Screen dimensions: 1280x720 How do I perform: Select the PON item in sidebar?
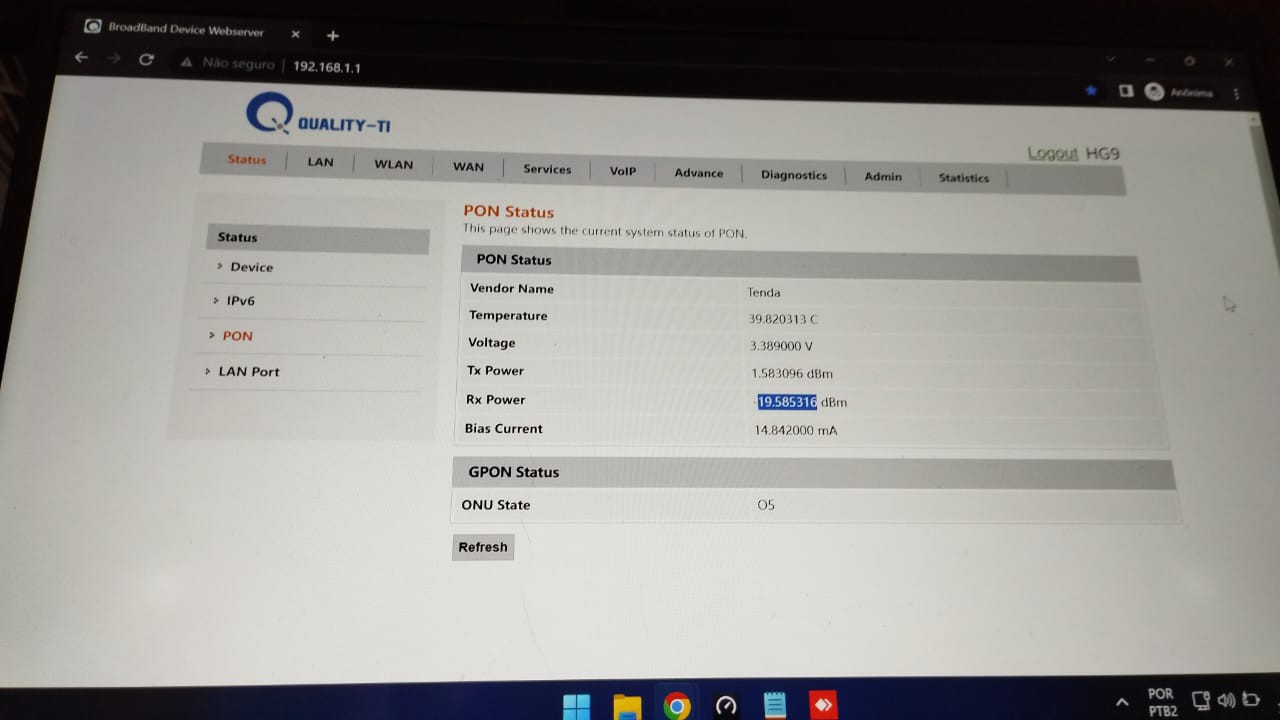pyautogui.click(x=237, y=336)
